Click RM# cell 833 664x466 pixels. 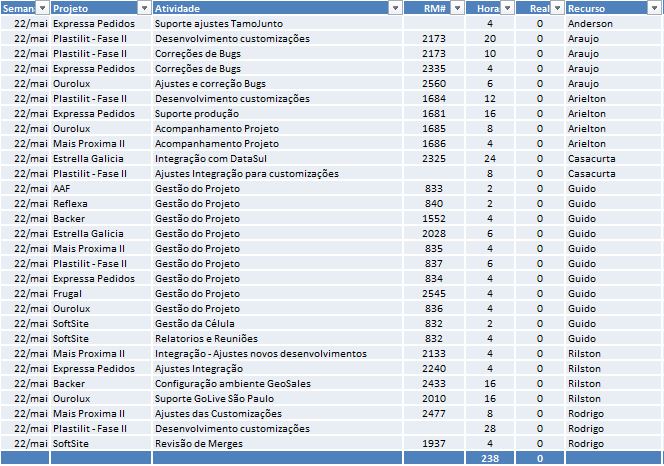click(434, 189)
